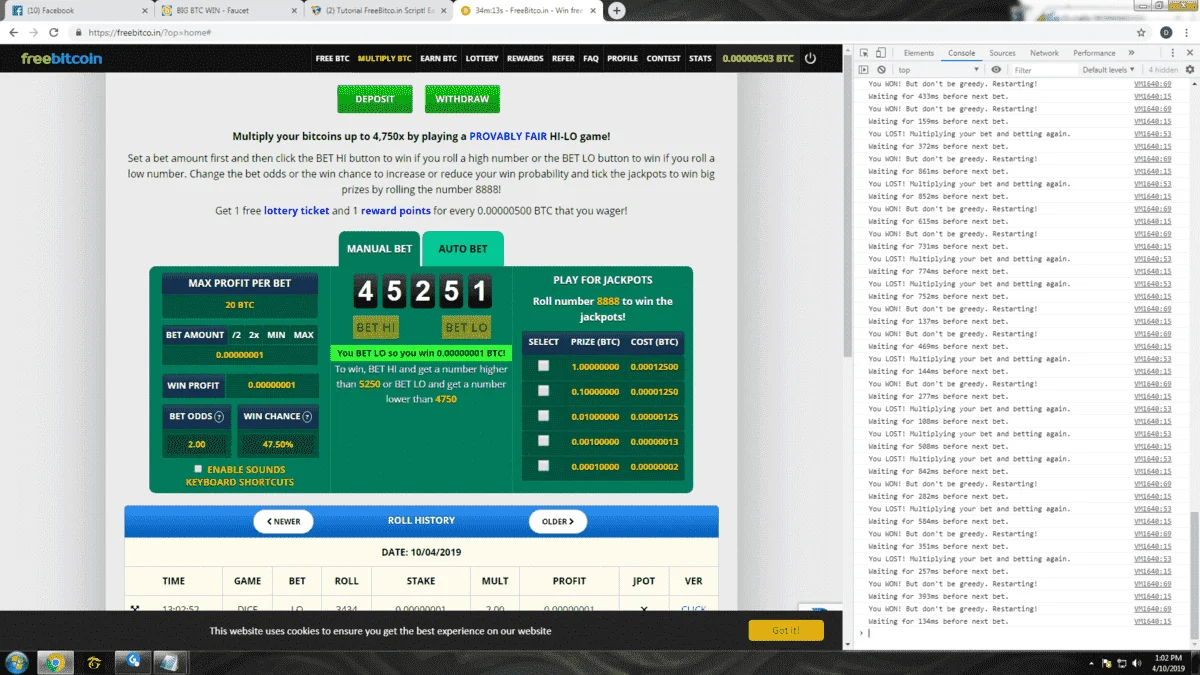Close the BIG BTC WIN tab
The width and height of the screenshot is (1200, 675).
point(295,10)
